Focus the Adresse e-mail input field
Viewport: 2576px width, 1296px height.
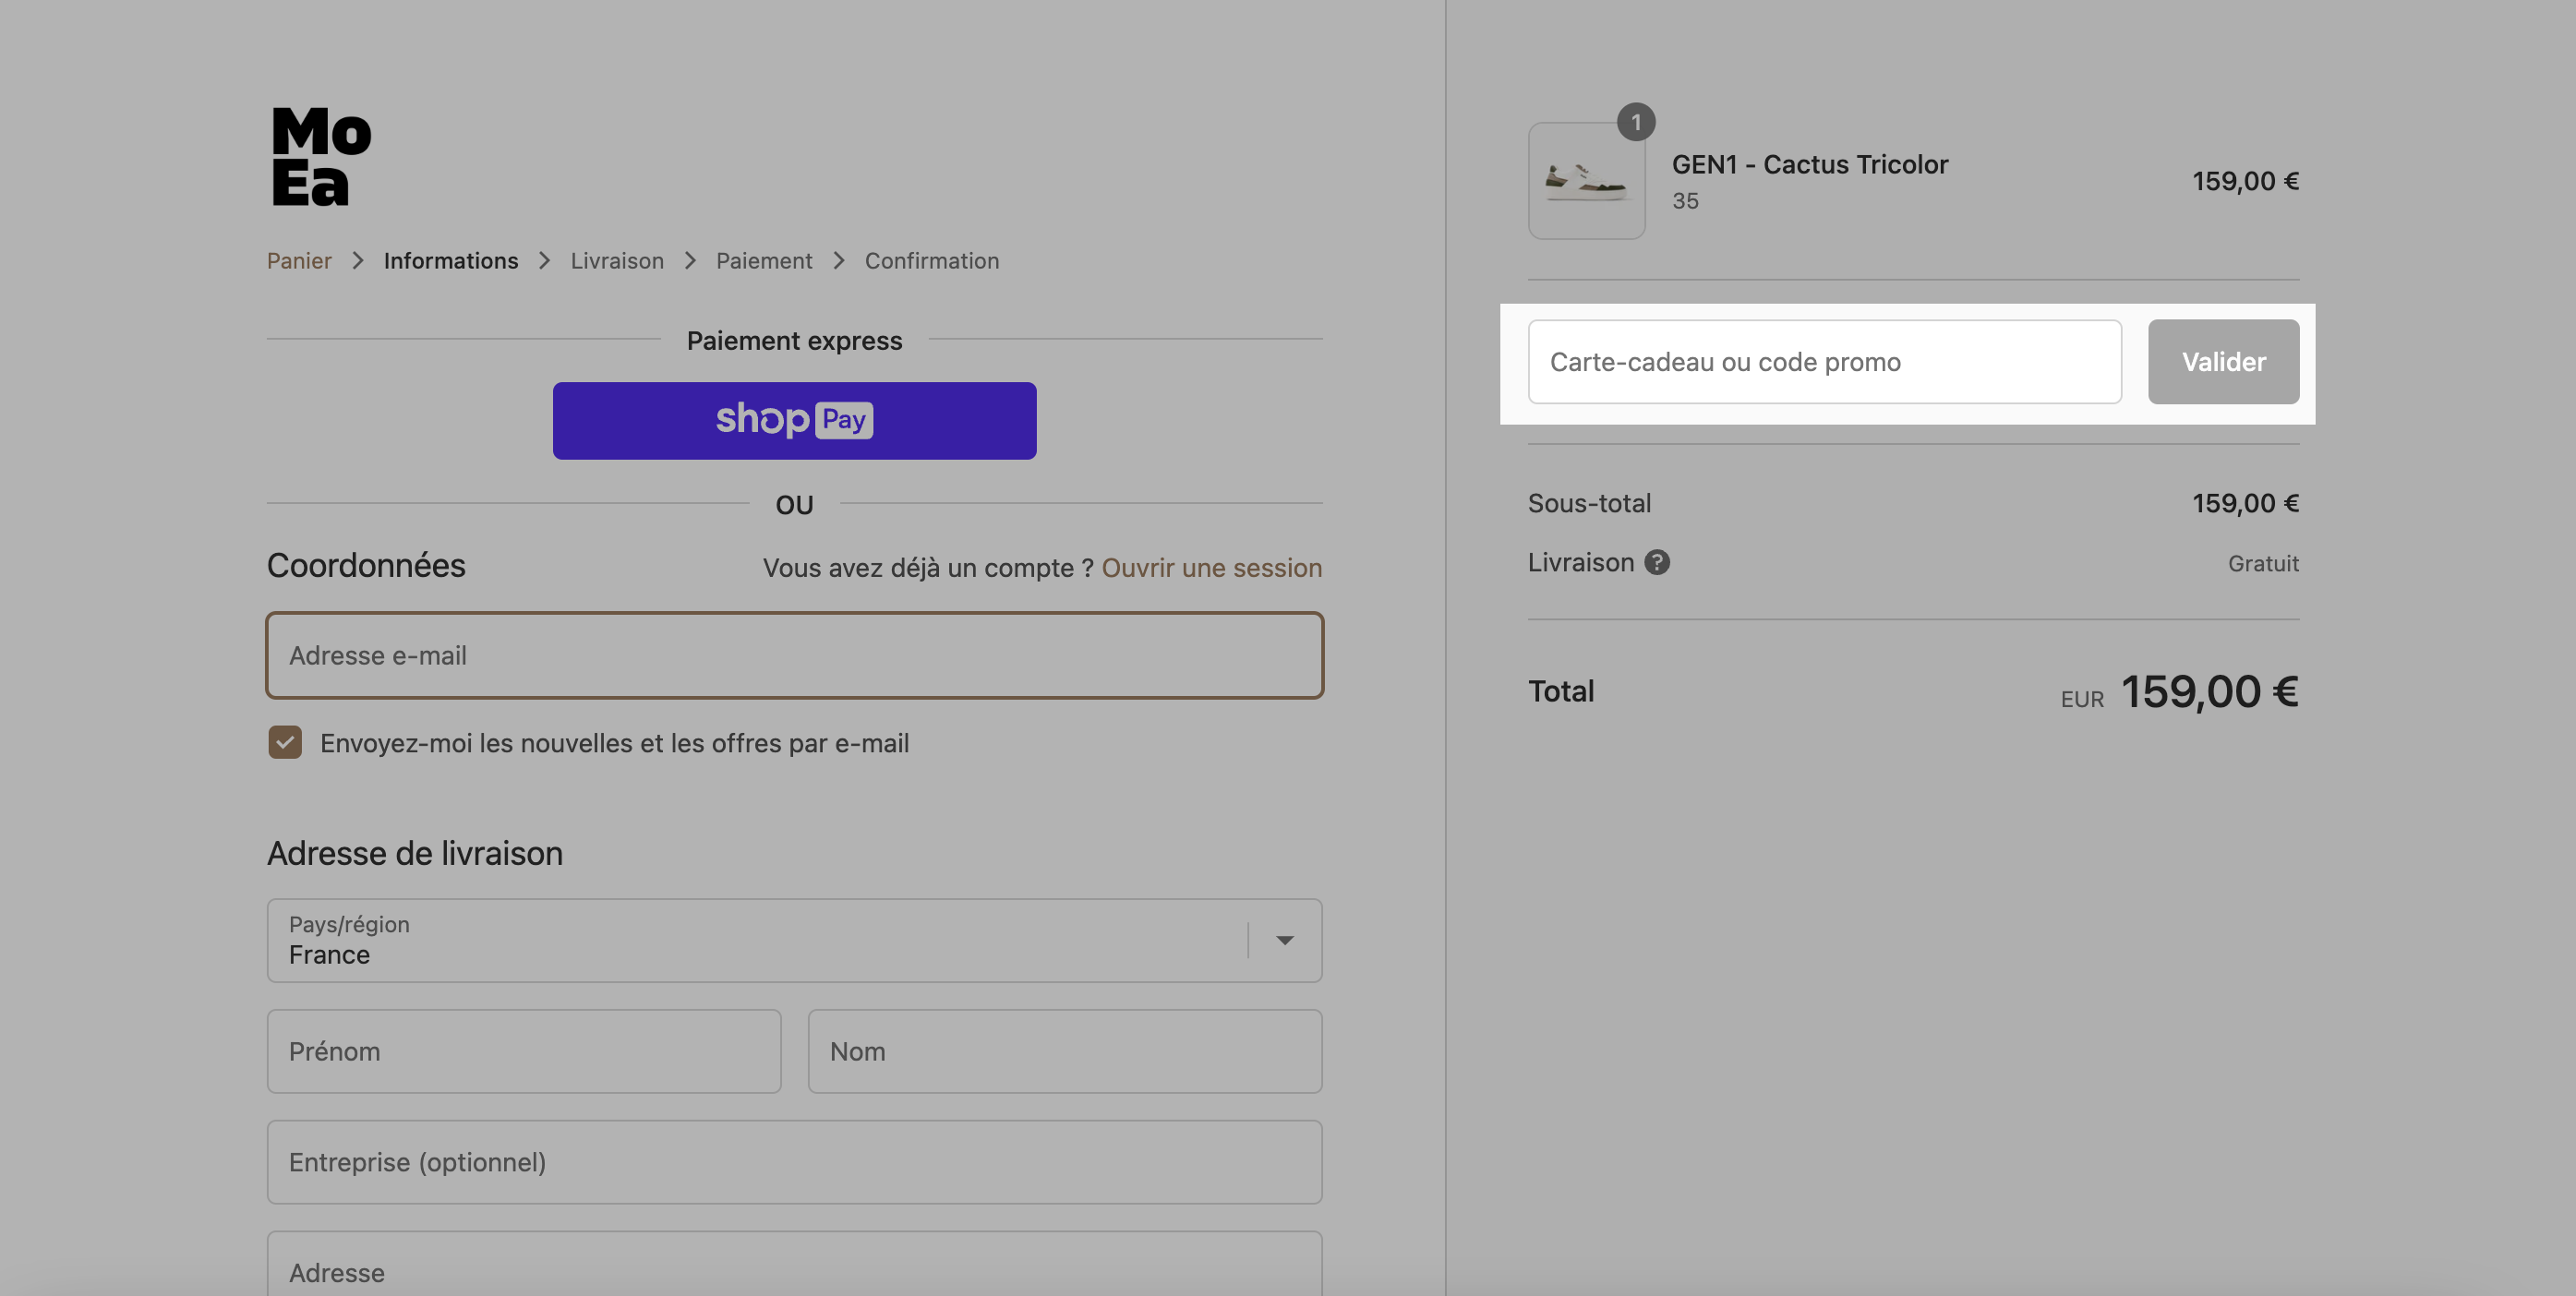click(794, 656)
